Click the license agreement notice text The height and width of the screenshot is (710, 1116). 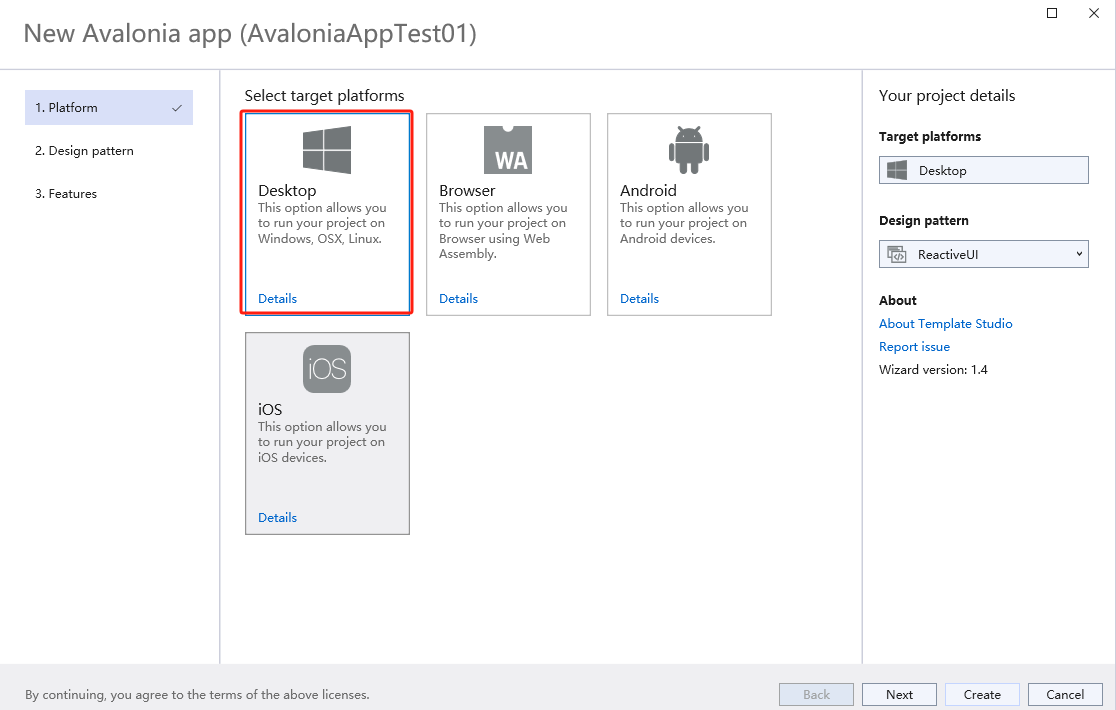(197, 695)
